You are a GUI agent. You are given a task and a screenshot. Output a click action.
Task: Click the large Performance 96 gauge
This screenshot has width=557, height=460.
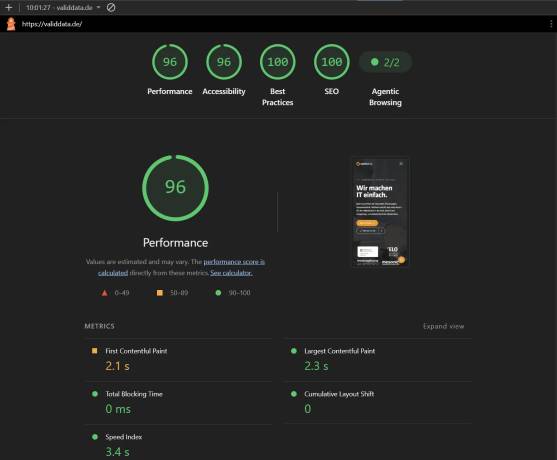175,188
